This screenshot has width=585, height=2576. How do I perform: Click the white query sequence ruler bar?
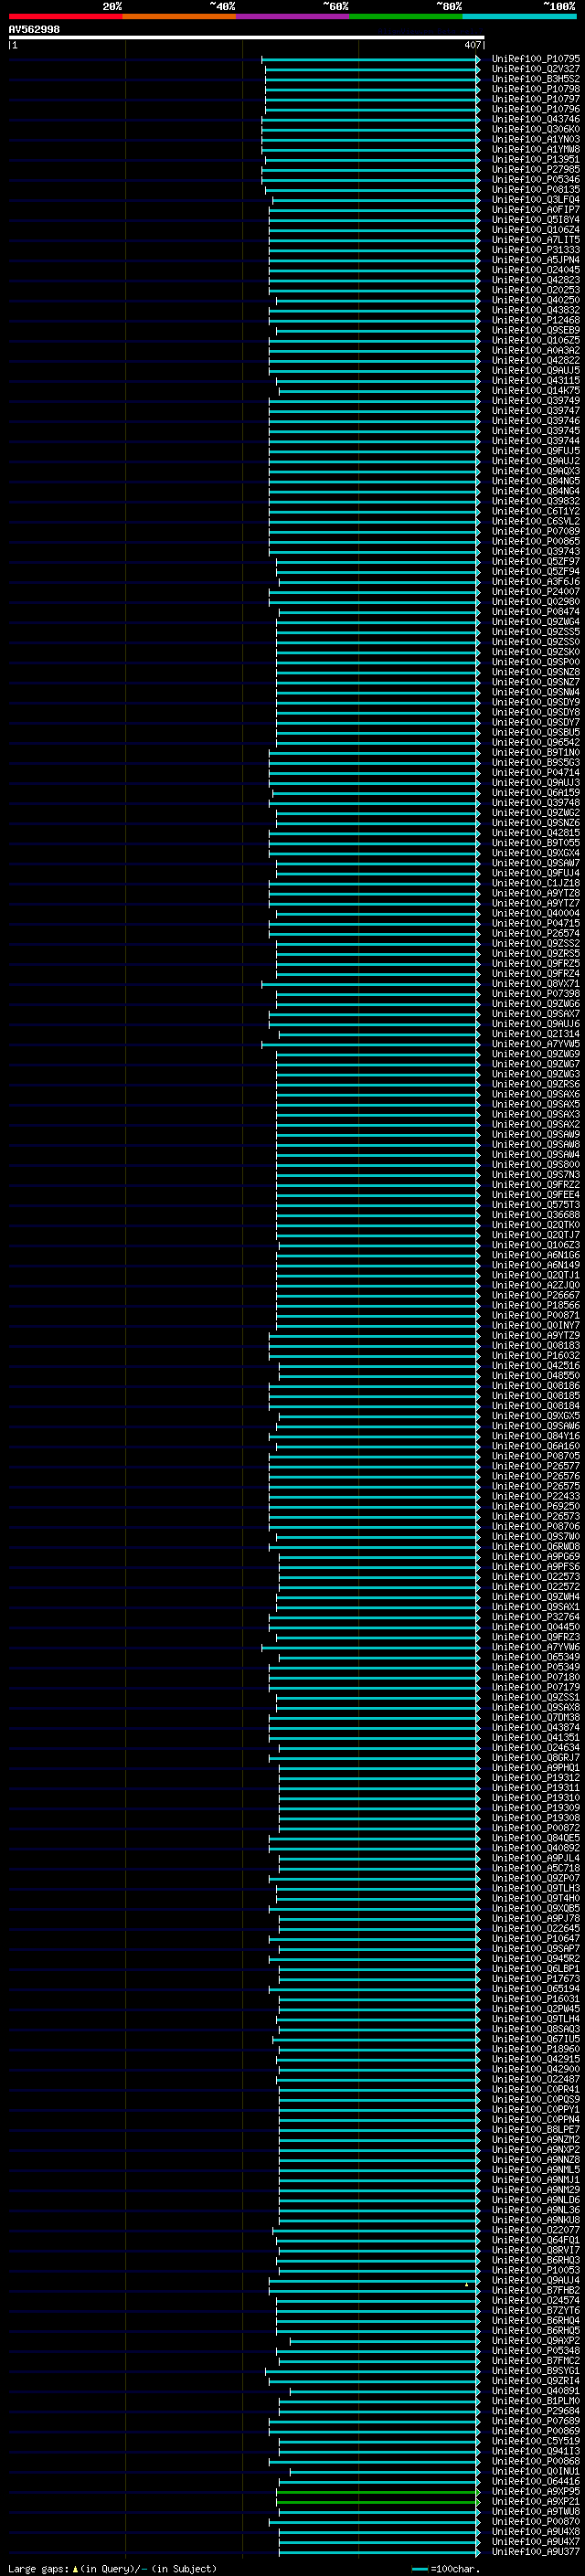coord(247,38)
